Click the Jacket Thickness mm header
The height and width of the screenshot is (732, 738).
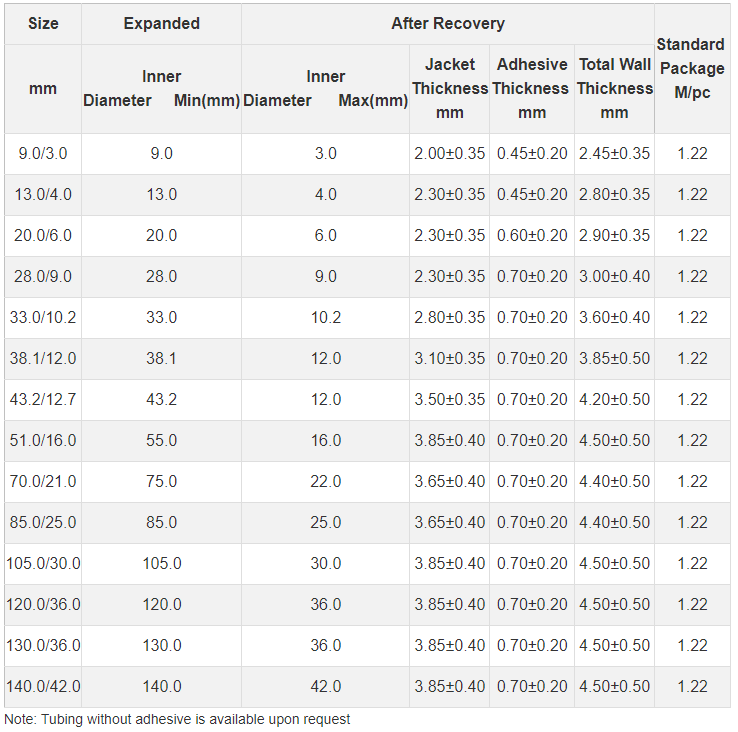pos(449,88)
